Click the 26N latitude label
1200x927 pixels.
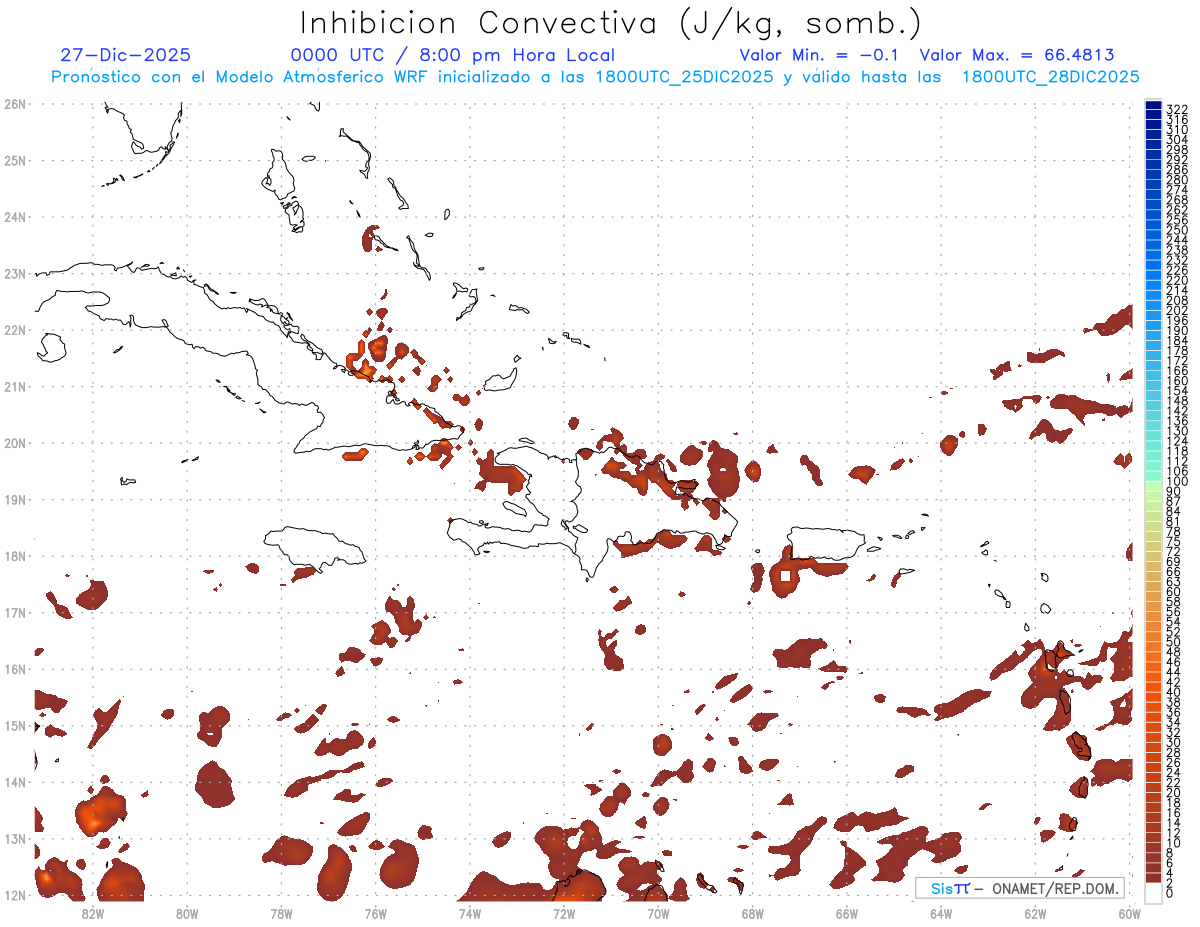click(x=14, y=104)
